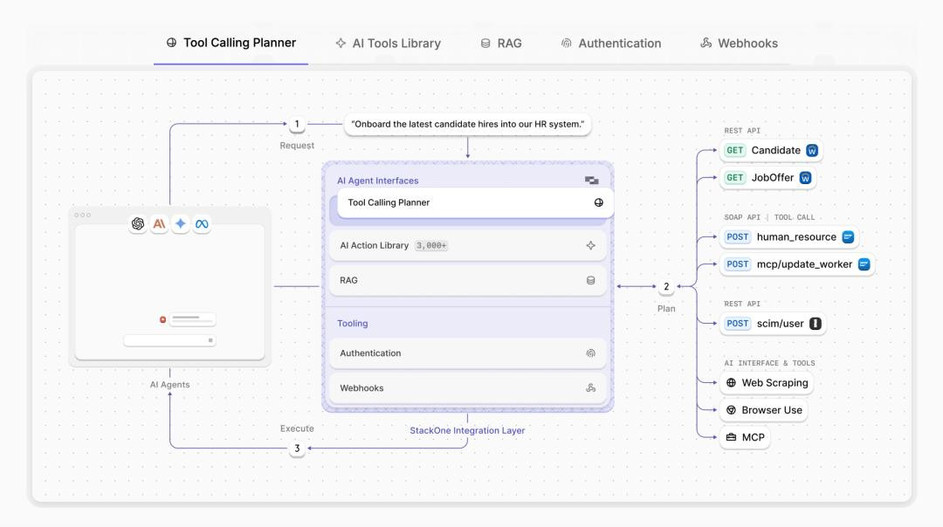The image size is (943, 527).
Task: Click the StackOne Integration Layer label
Action: [467, 430]
